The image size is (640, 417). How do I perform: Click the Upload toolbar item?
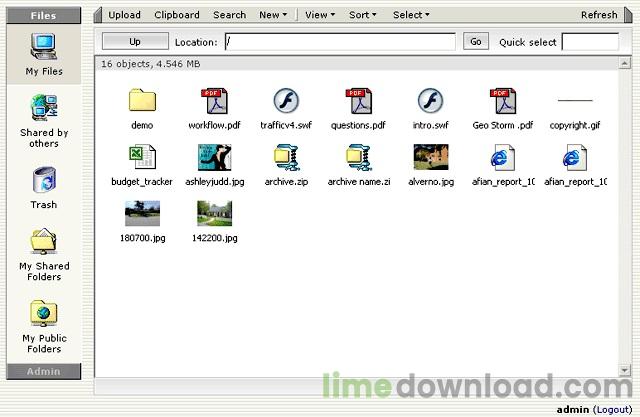(124, 15)
